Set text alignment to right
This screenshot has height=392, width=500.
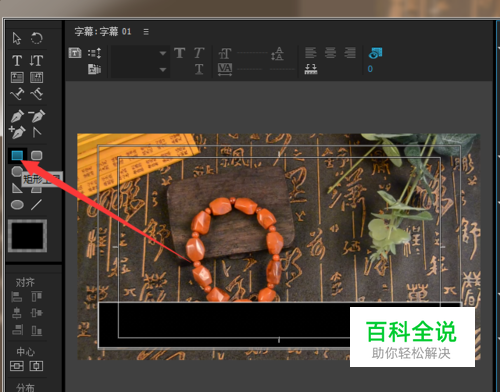350,53
